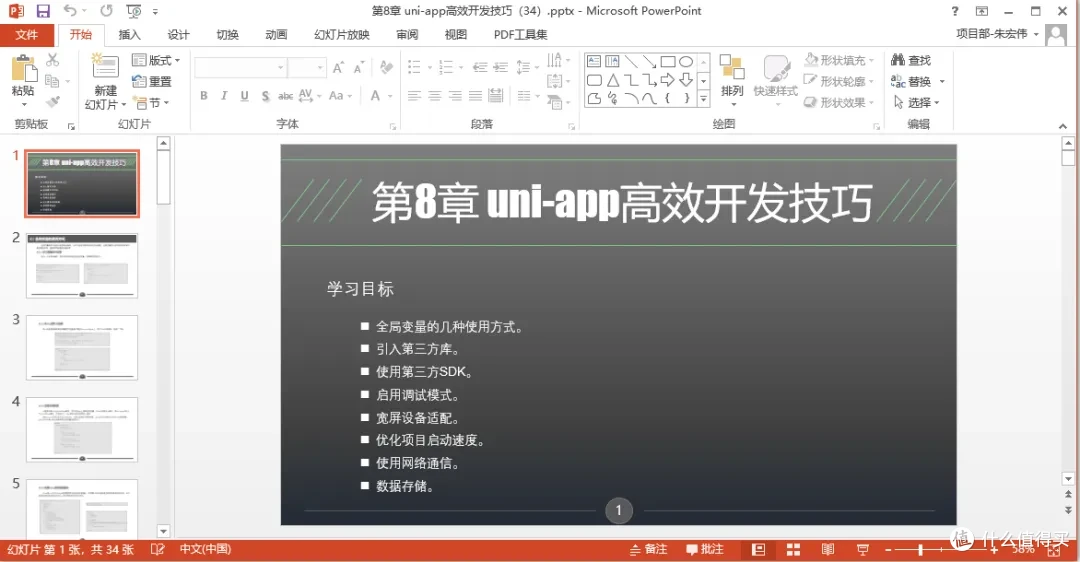Screen dimensions: 1080x562
Task: Open the Select (选择) dropdown
Action: click(x=916, y=103)
